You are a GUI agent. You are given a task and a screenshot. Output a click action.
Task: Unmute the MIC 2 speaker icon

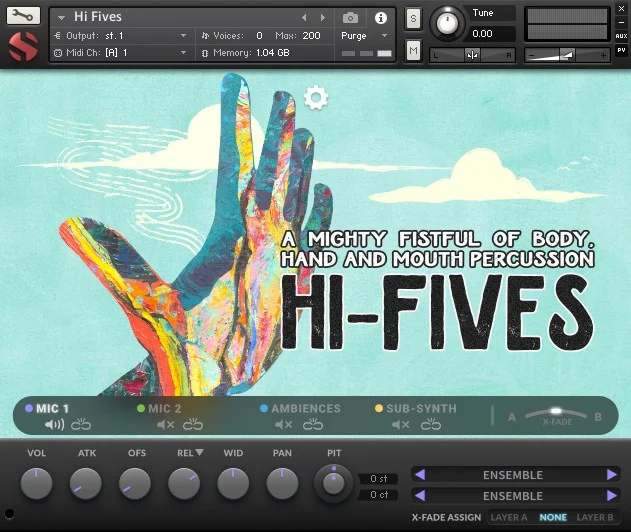tap(165, 425)
